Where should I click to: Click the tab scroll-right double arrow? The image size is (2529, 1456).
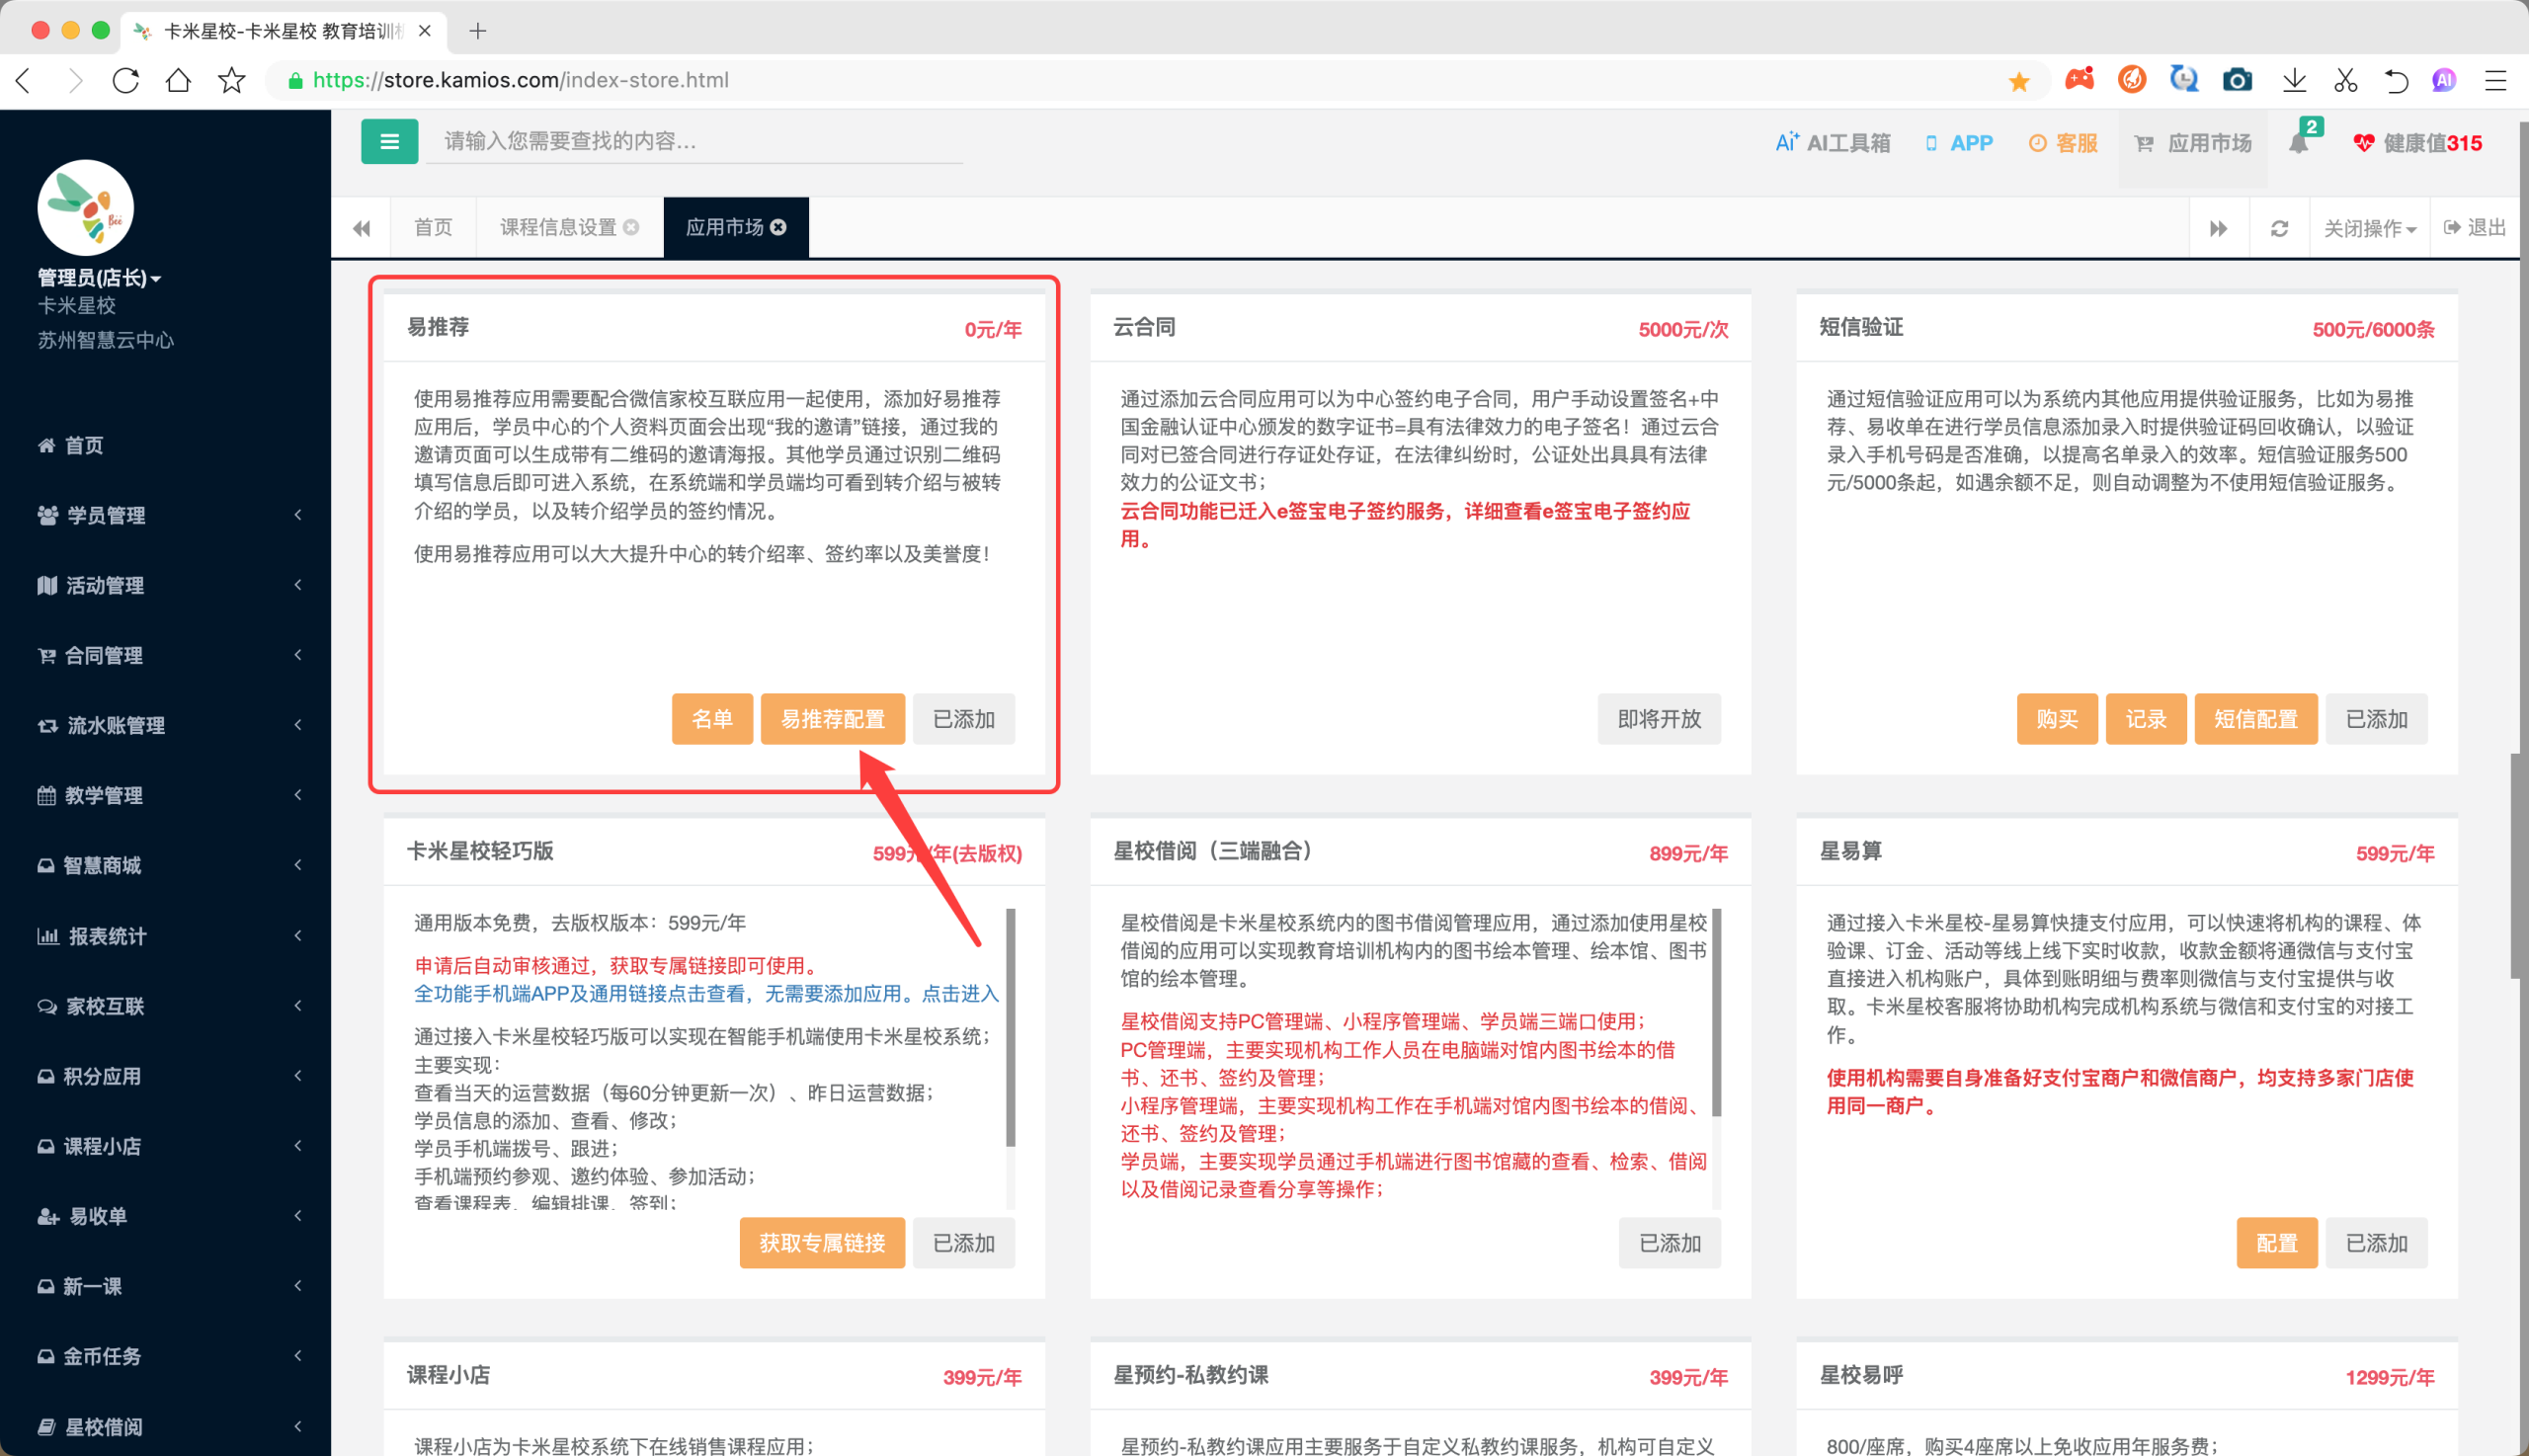2218,228
